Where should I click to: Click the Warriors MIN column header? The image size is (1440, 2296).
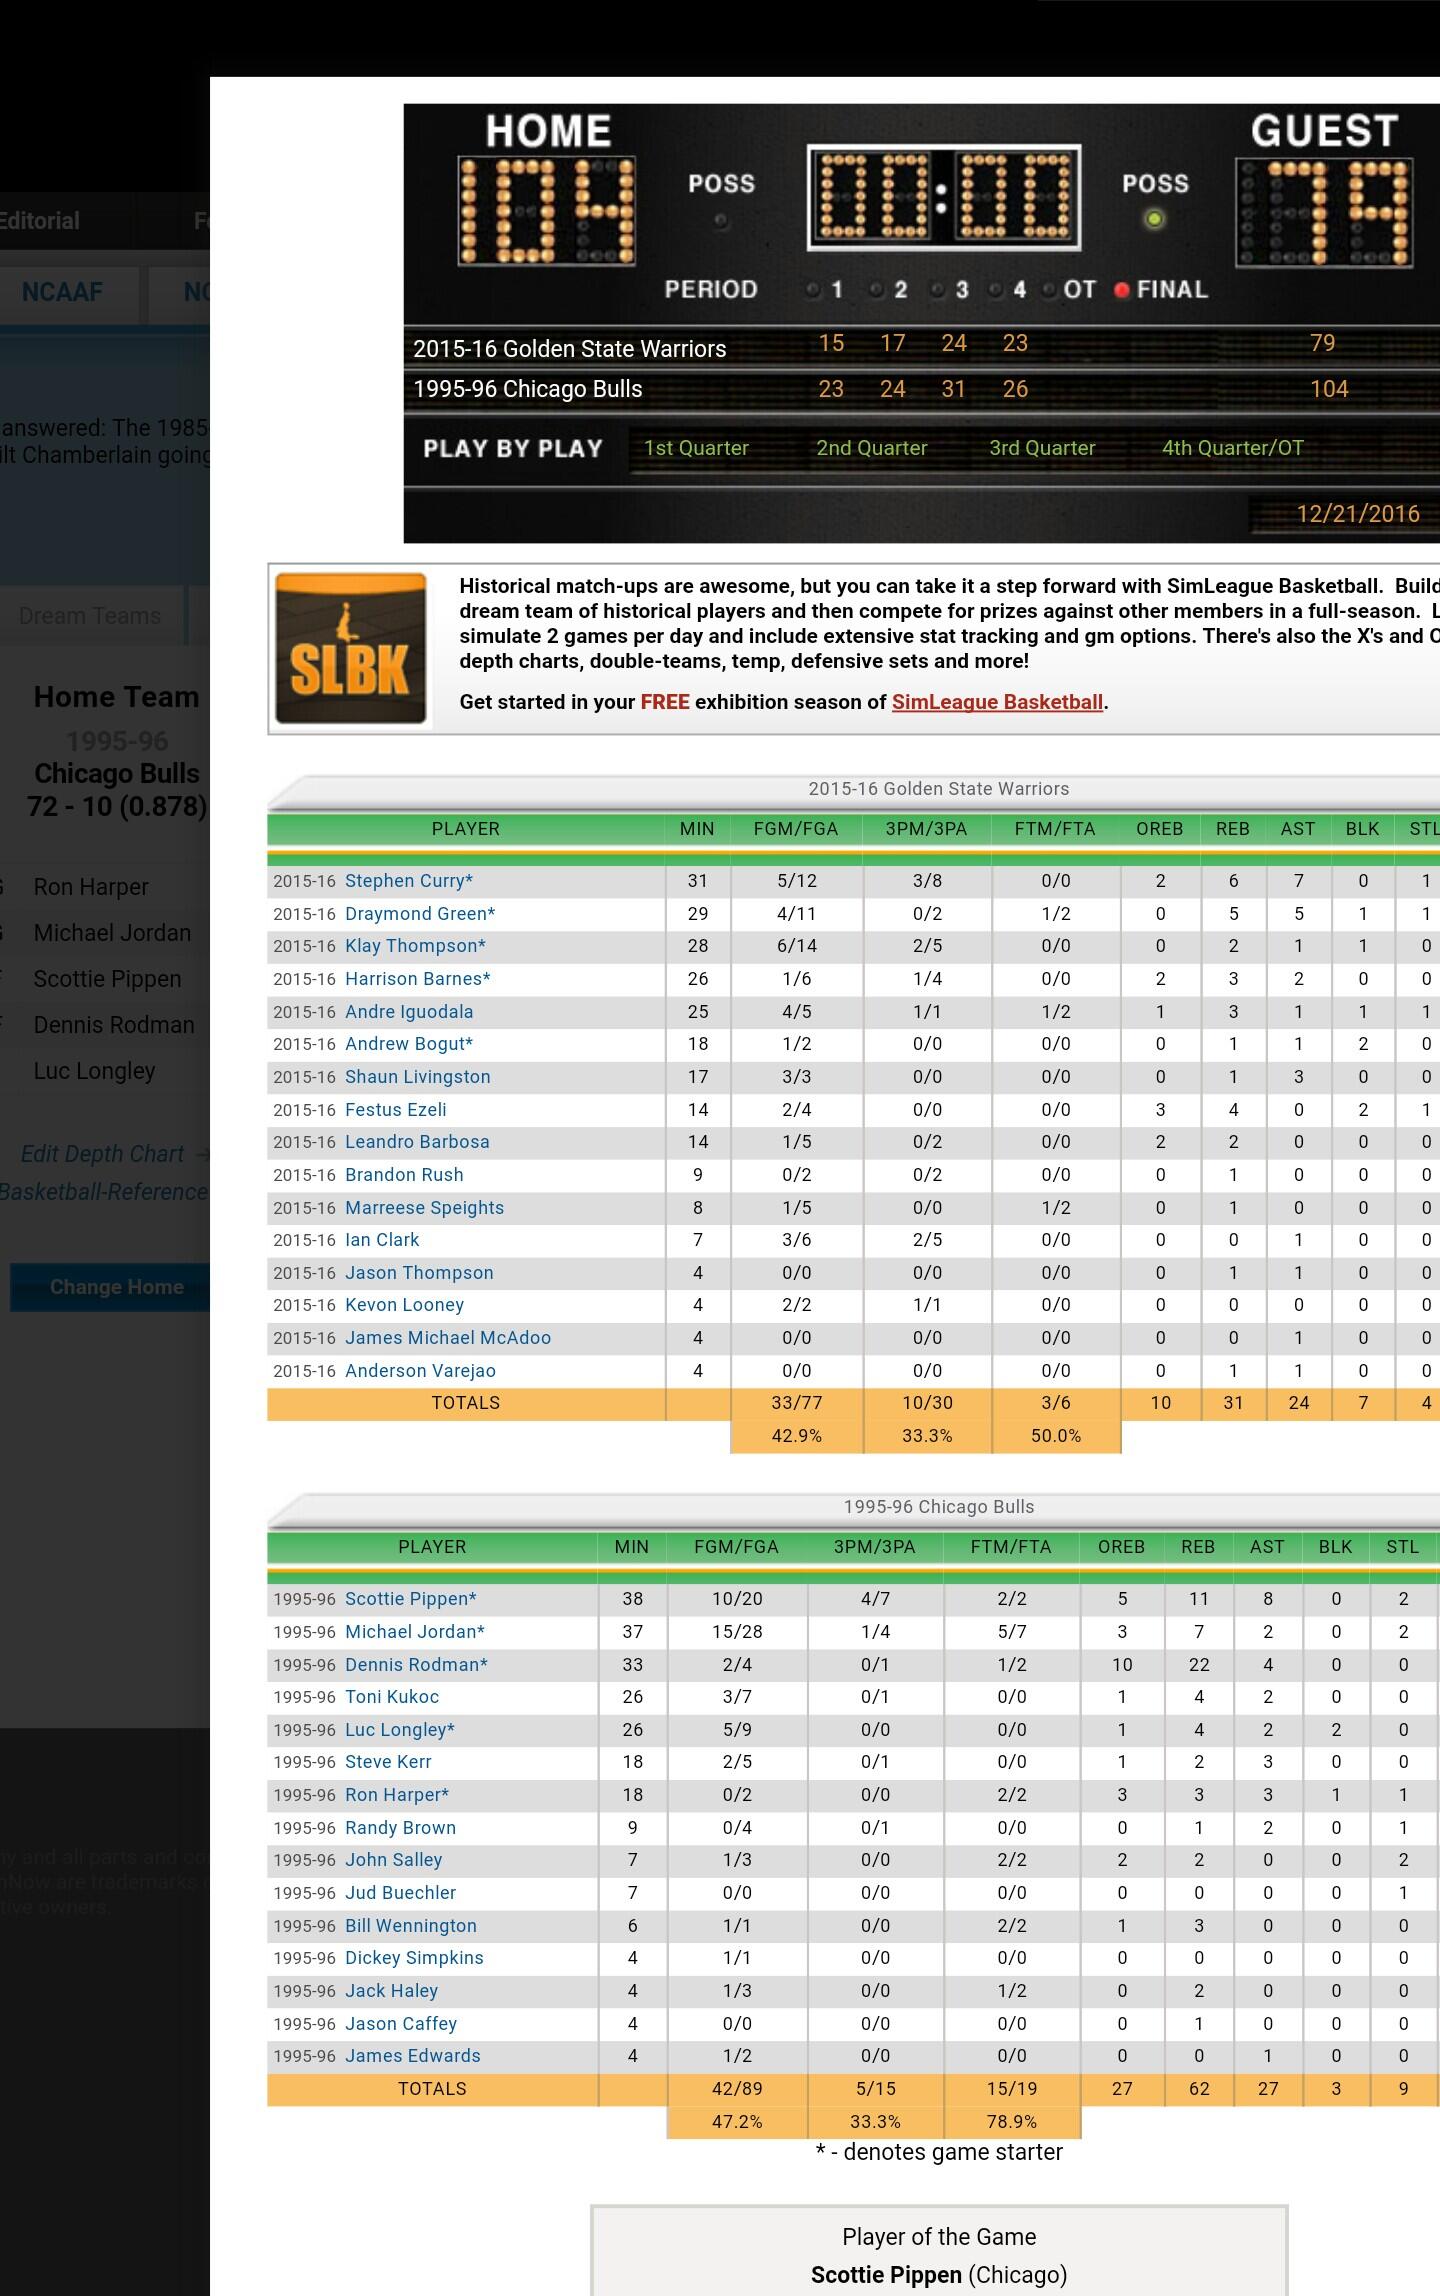click(x=697, y=829)
